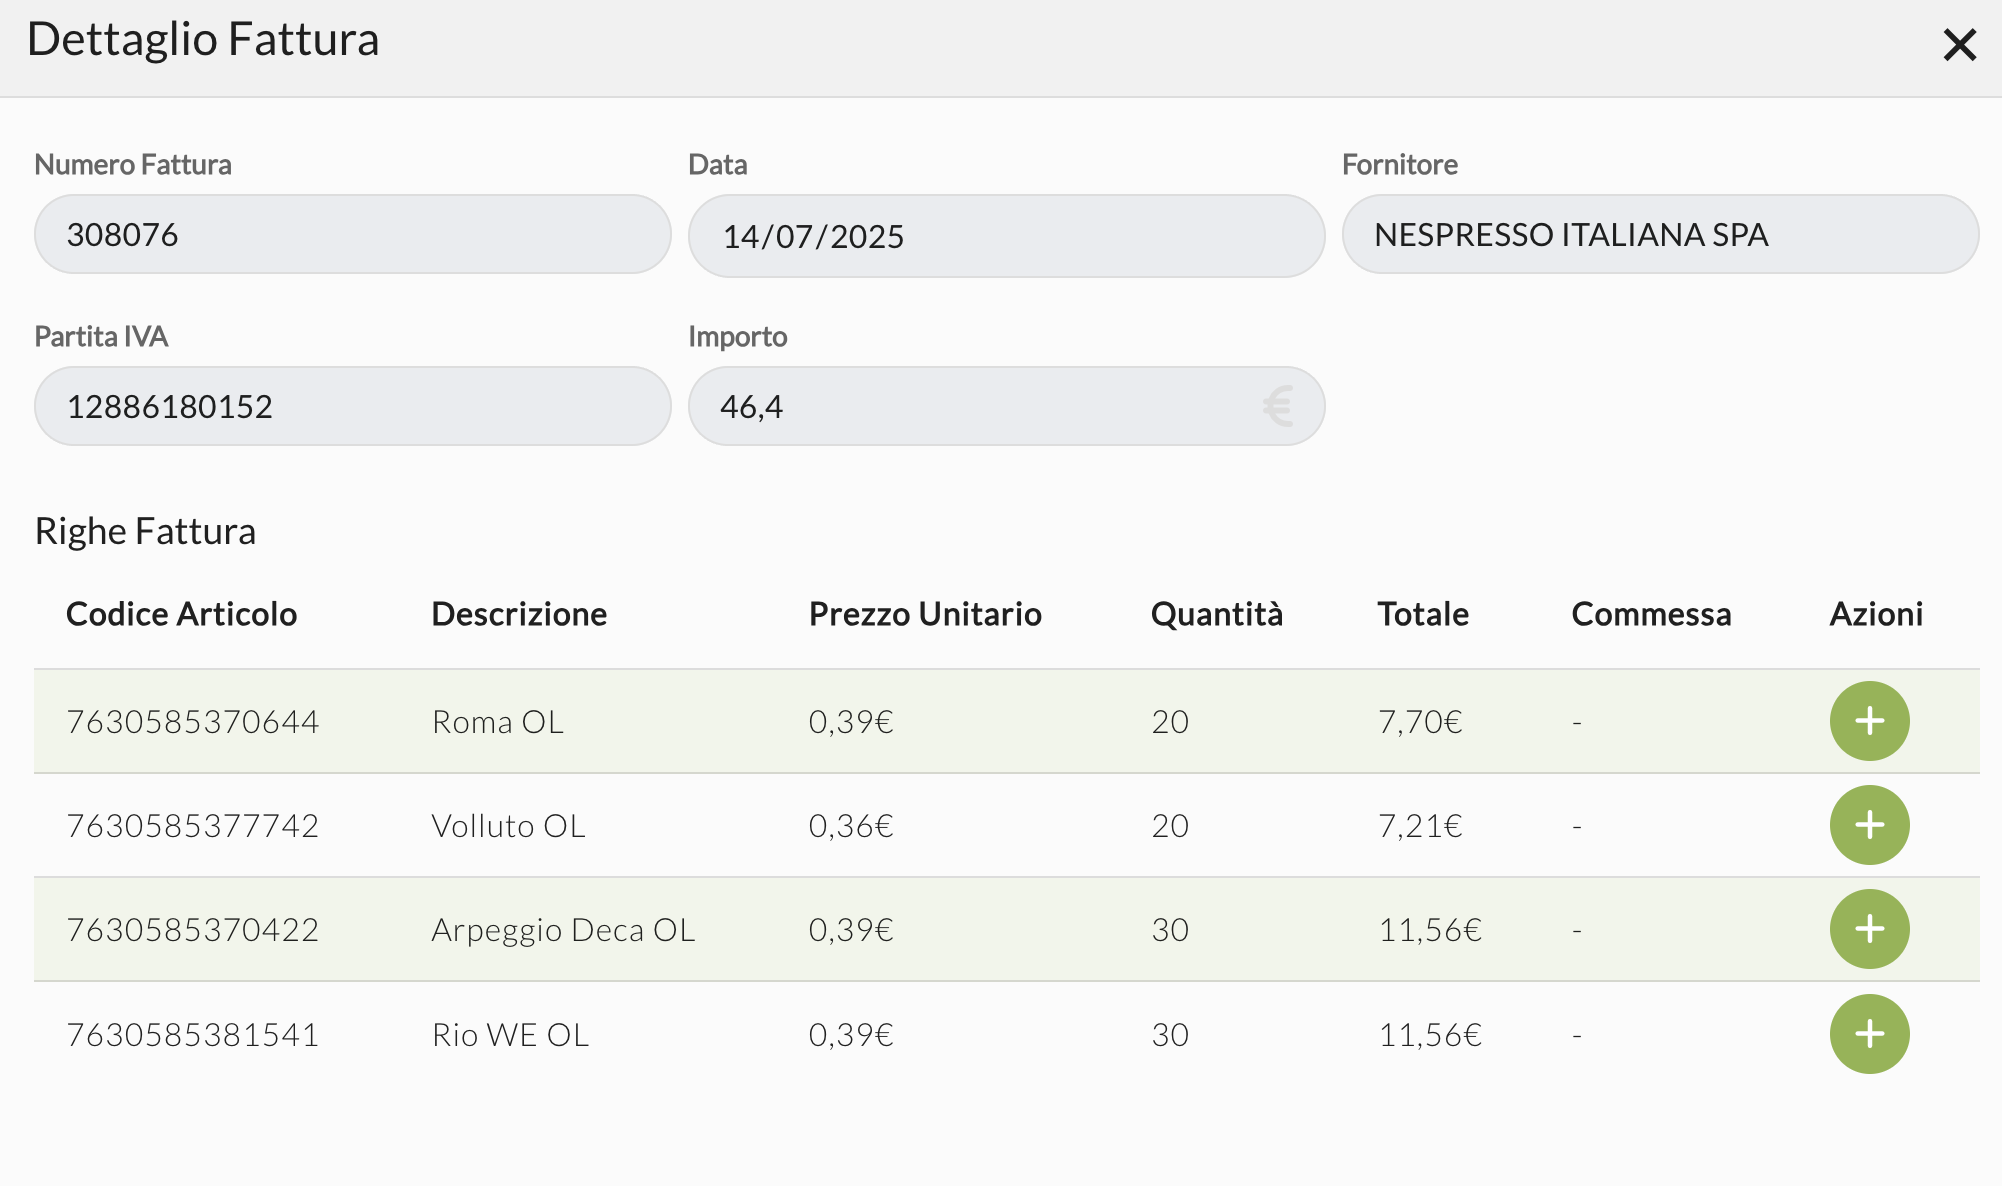
Task: Select article code 7630585370644 cell
Action: point(193,722)
